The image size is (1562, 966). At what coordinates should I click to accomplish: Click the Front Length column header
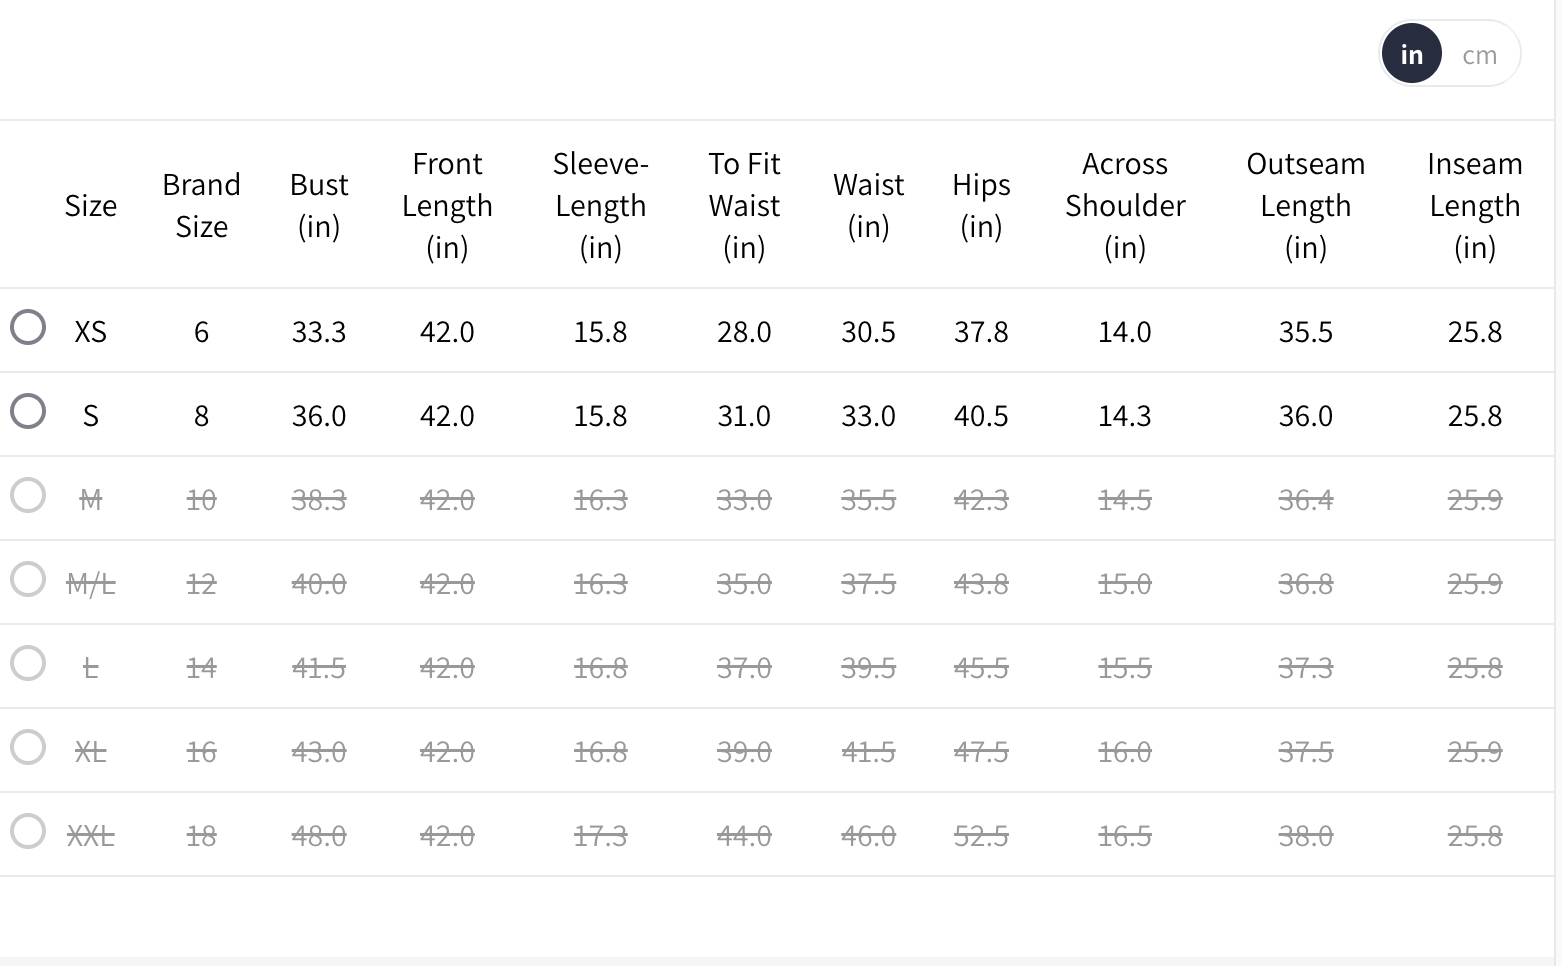coord(447,206)
